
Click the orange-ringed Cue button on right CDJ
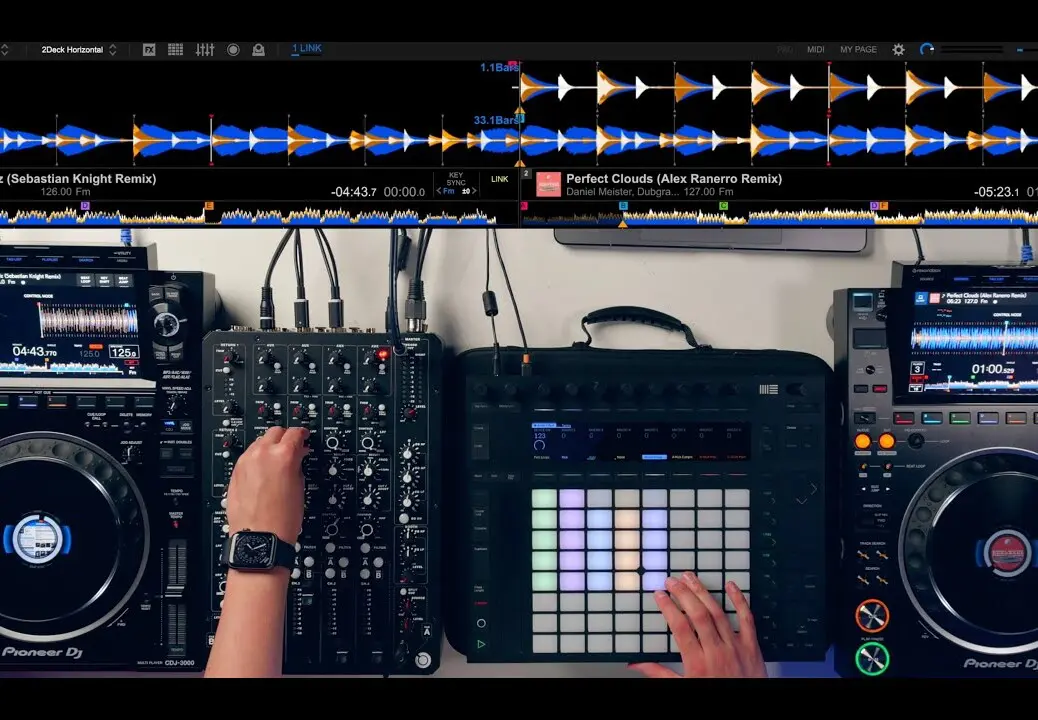(872, 616)
